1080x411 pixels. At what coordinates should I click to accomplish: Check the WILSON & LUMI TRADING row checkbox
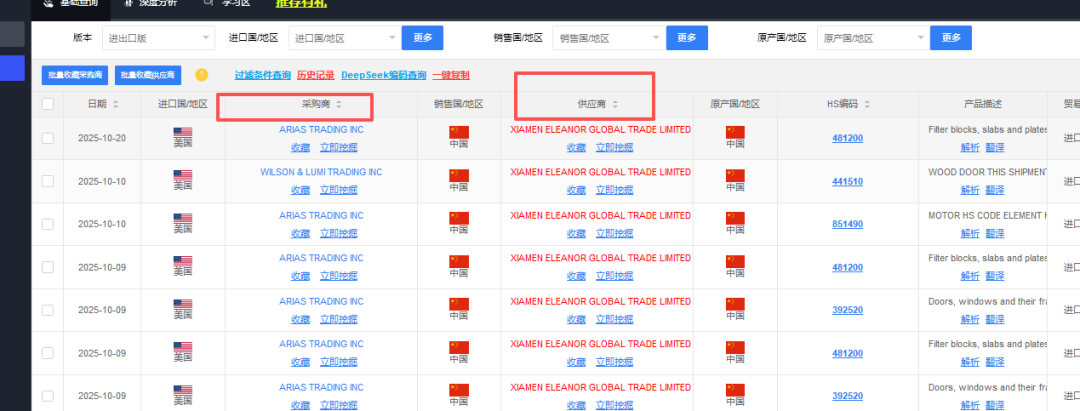click(x=48, y=181)
